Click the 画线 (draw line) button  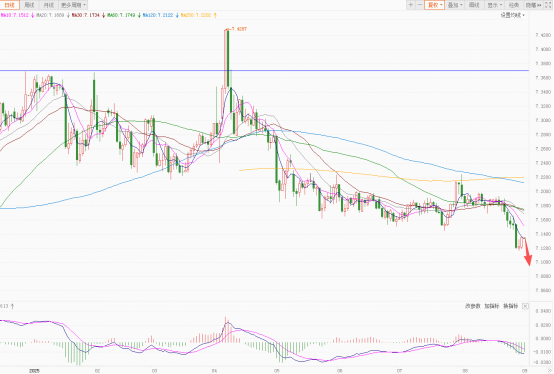[x=474, y=5]
